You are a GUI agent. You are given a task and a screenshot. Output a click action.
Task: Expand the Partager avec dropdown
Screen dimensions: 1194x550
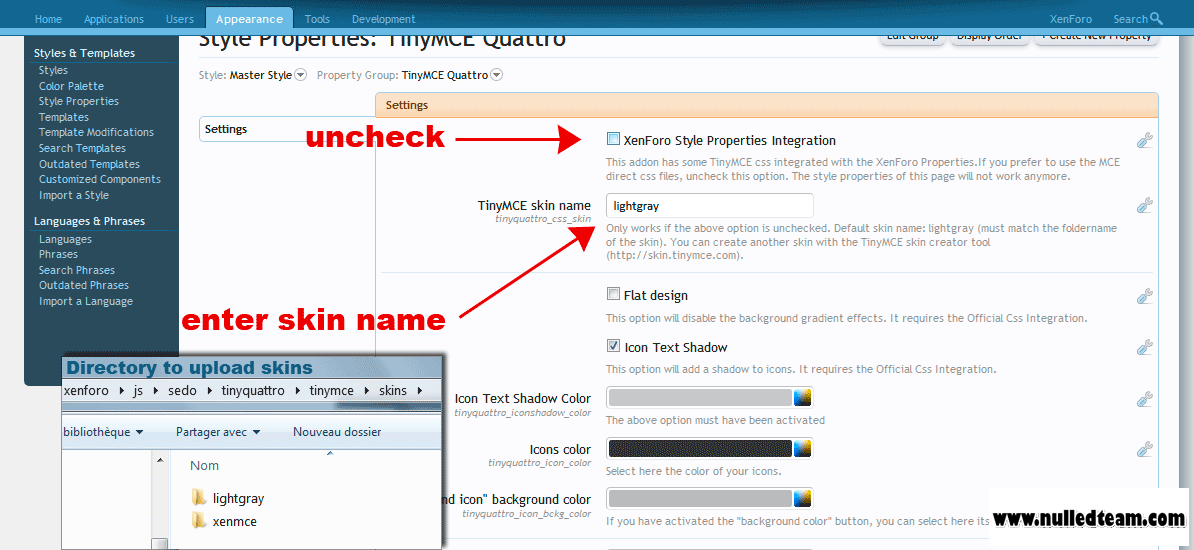coord(256,433)
